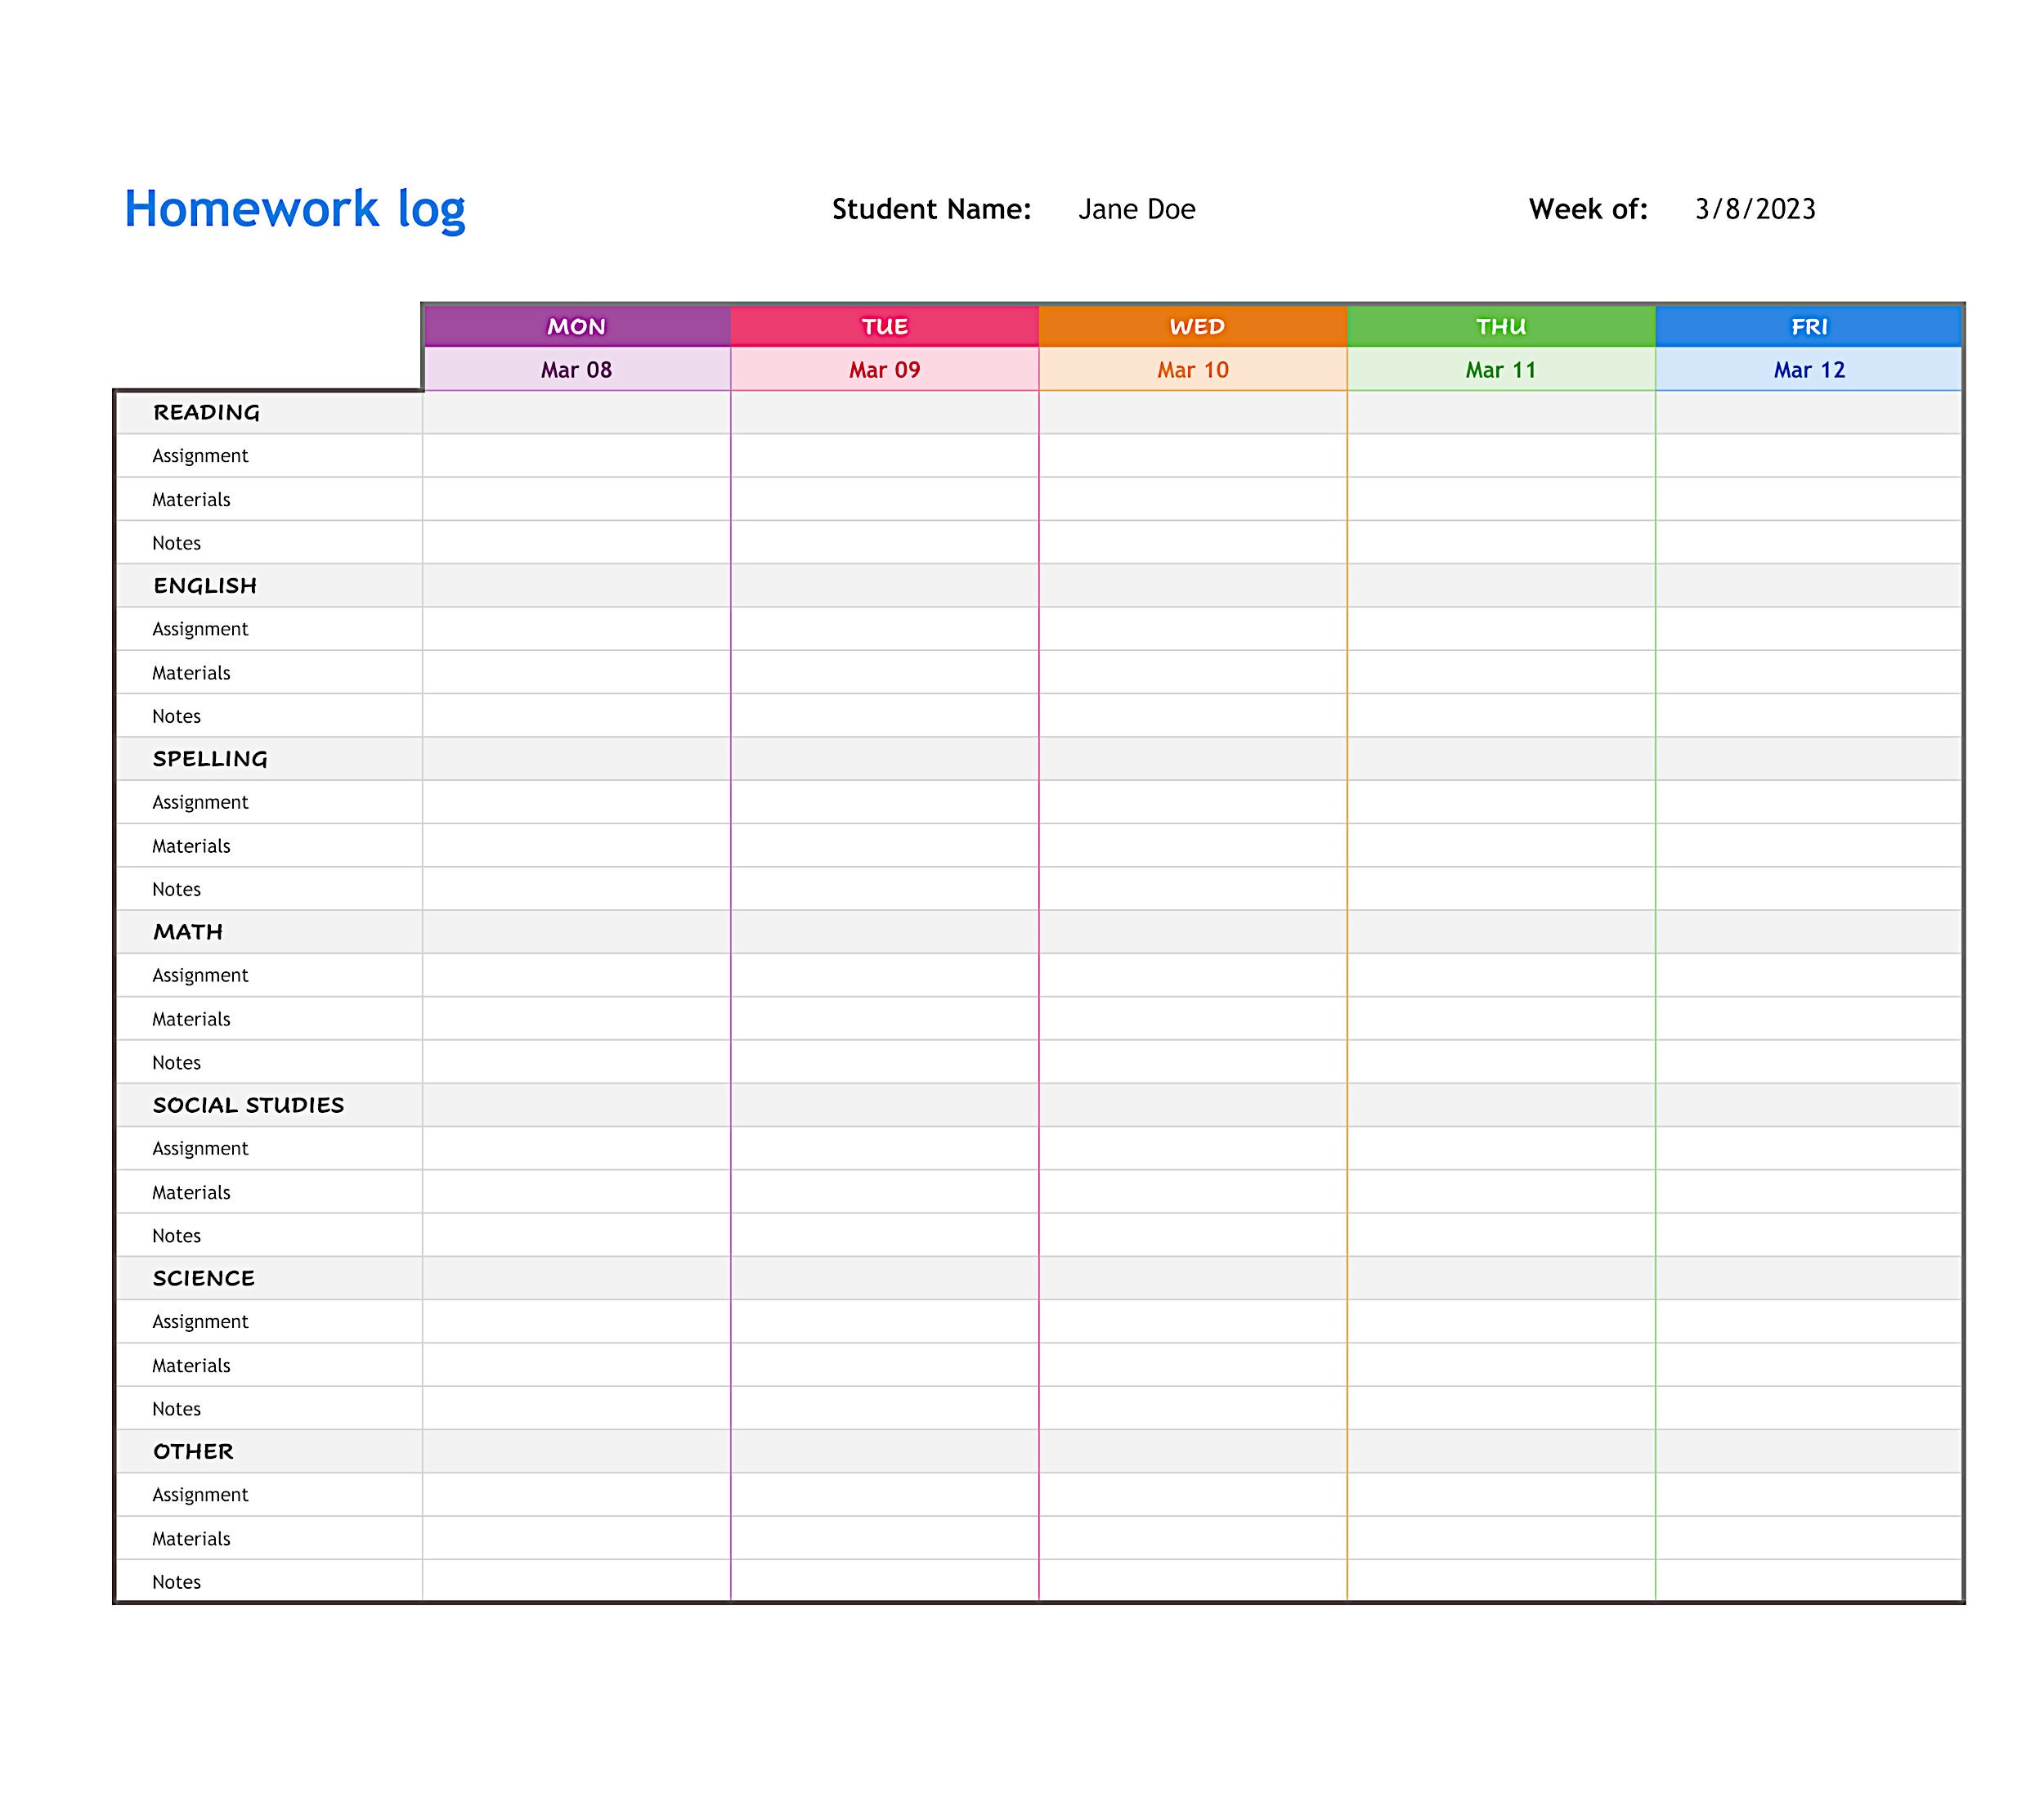The height and width of the screenshot is (1812, 2044).
Task: Select the Mar 12 date cell
Action: (1806, 369)
